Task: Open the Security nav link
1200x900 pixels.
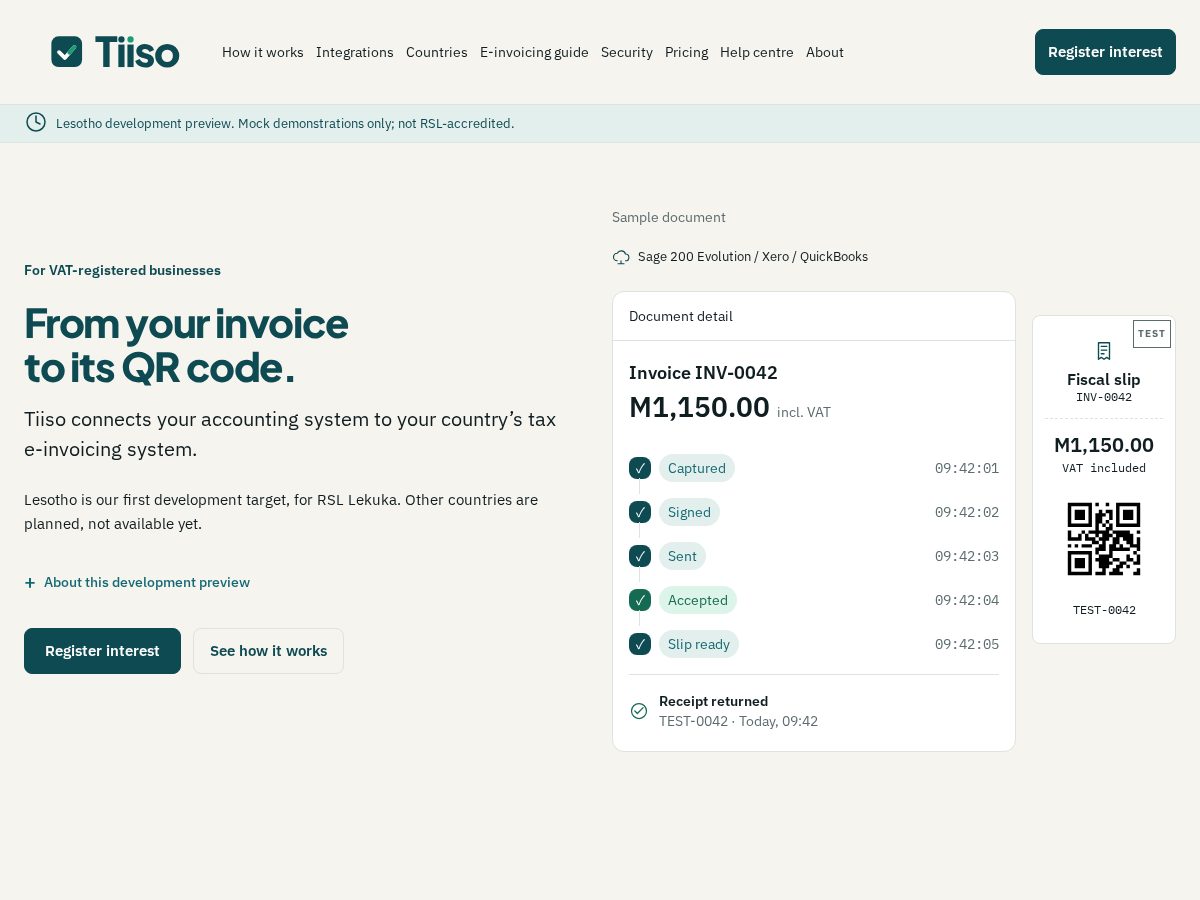Action: point(627,52)
